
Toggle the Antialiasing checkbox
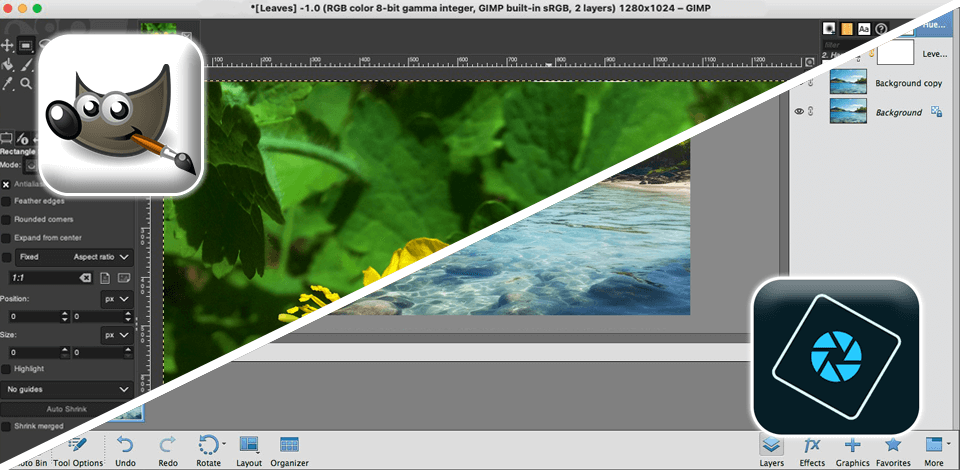tap(6, 184)
